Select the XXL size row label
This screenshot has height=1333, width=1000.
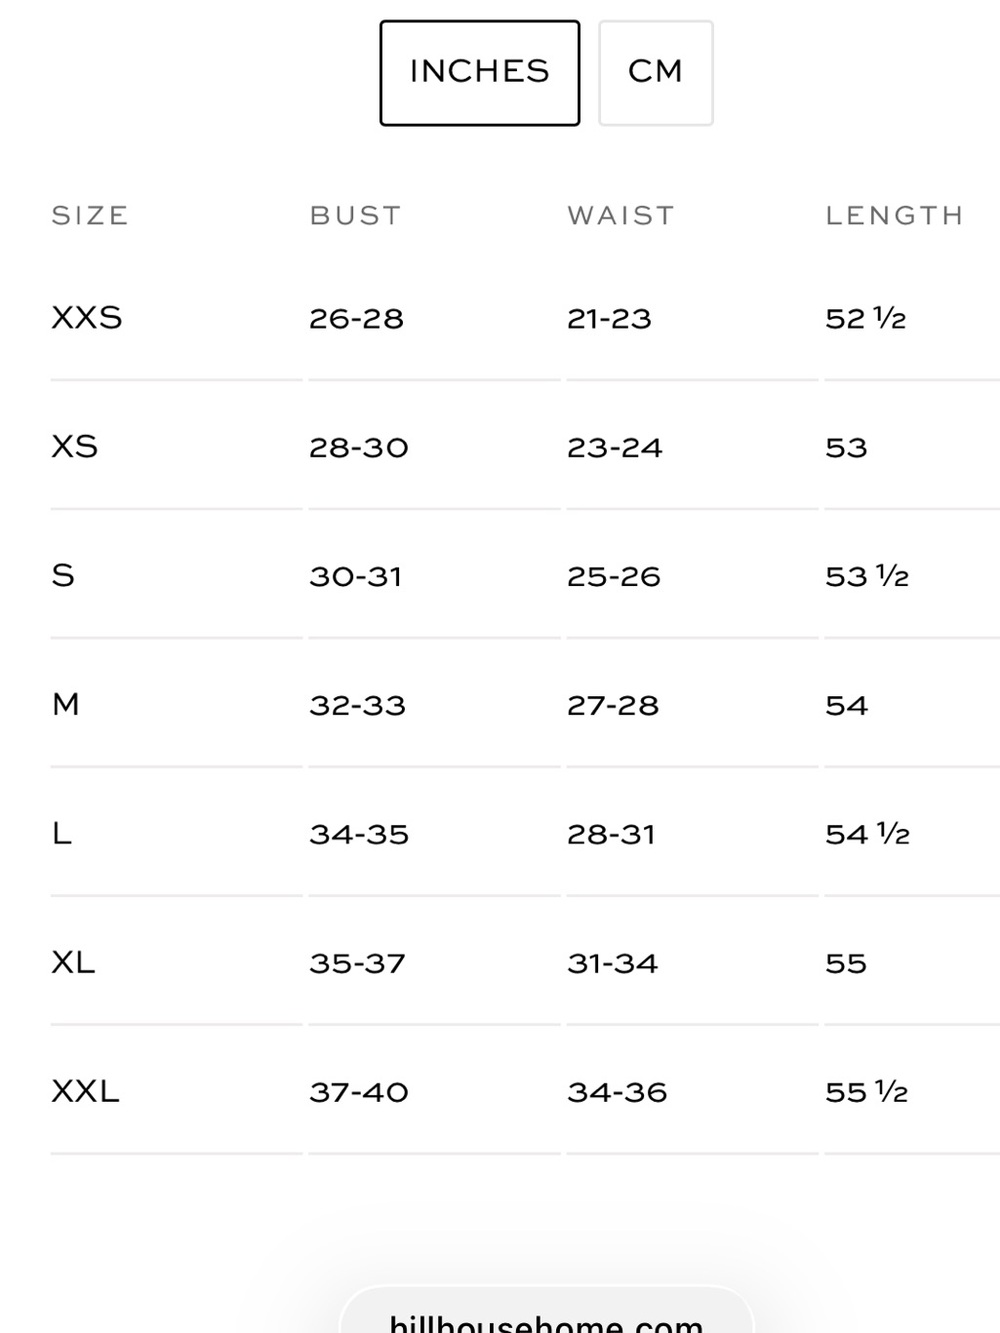pyautogui.click(x=85, y=1091)
